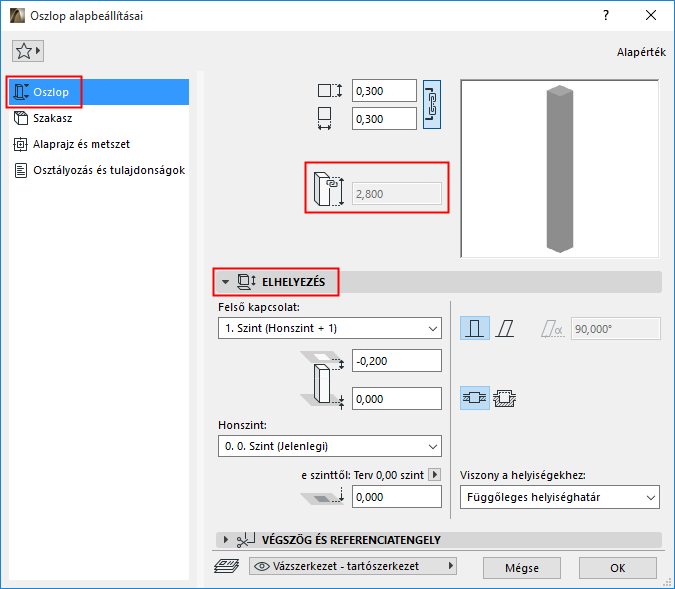This screenshot has height=589, width=675.
Task: Click the Alapérték label
Action: (x=641, y=52)
